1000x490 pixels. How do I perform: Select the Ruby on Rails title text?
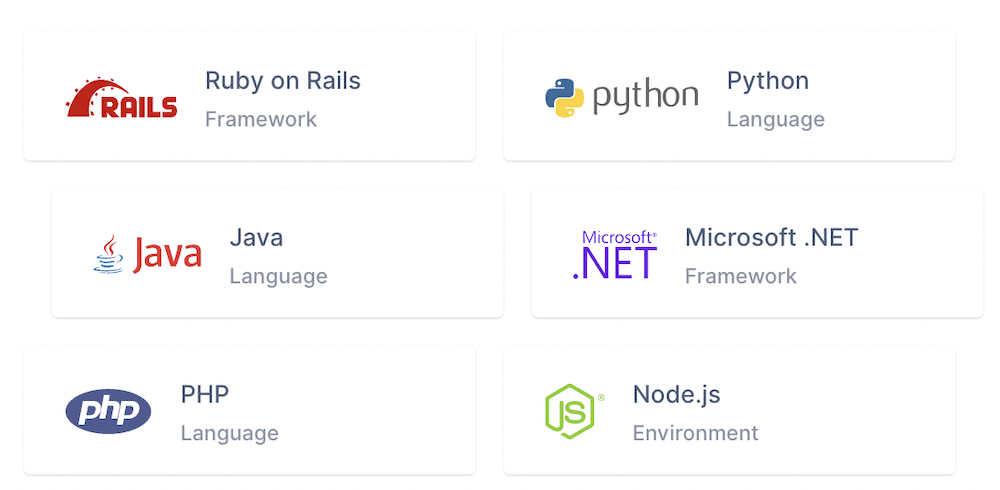click(282, 81)
